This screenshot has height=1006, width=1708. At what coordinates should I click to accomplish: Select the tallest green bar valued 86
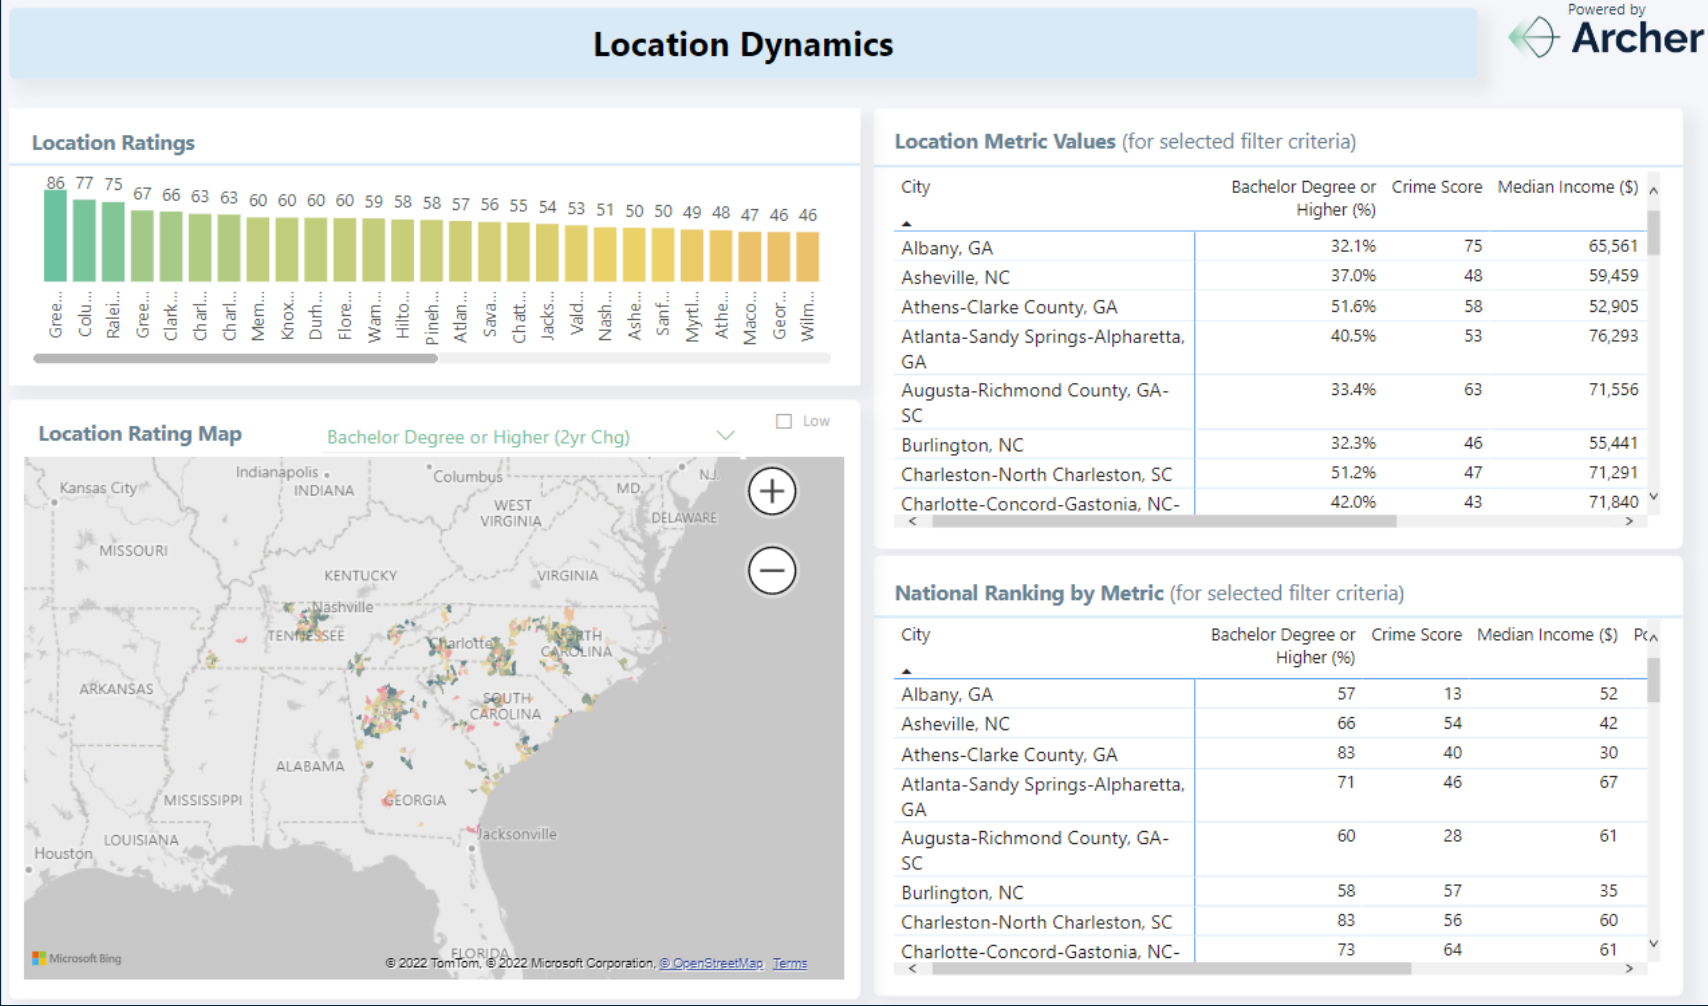55,236
